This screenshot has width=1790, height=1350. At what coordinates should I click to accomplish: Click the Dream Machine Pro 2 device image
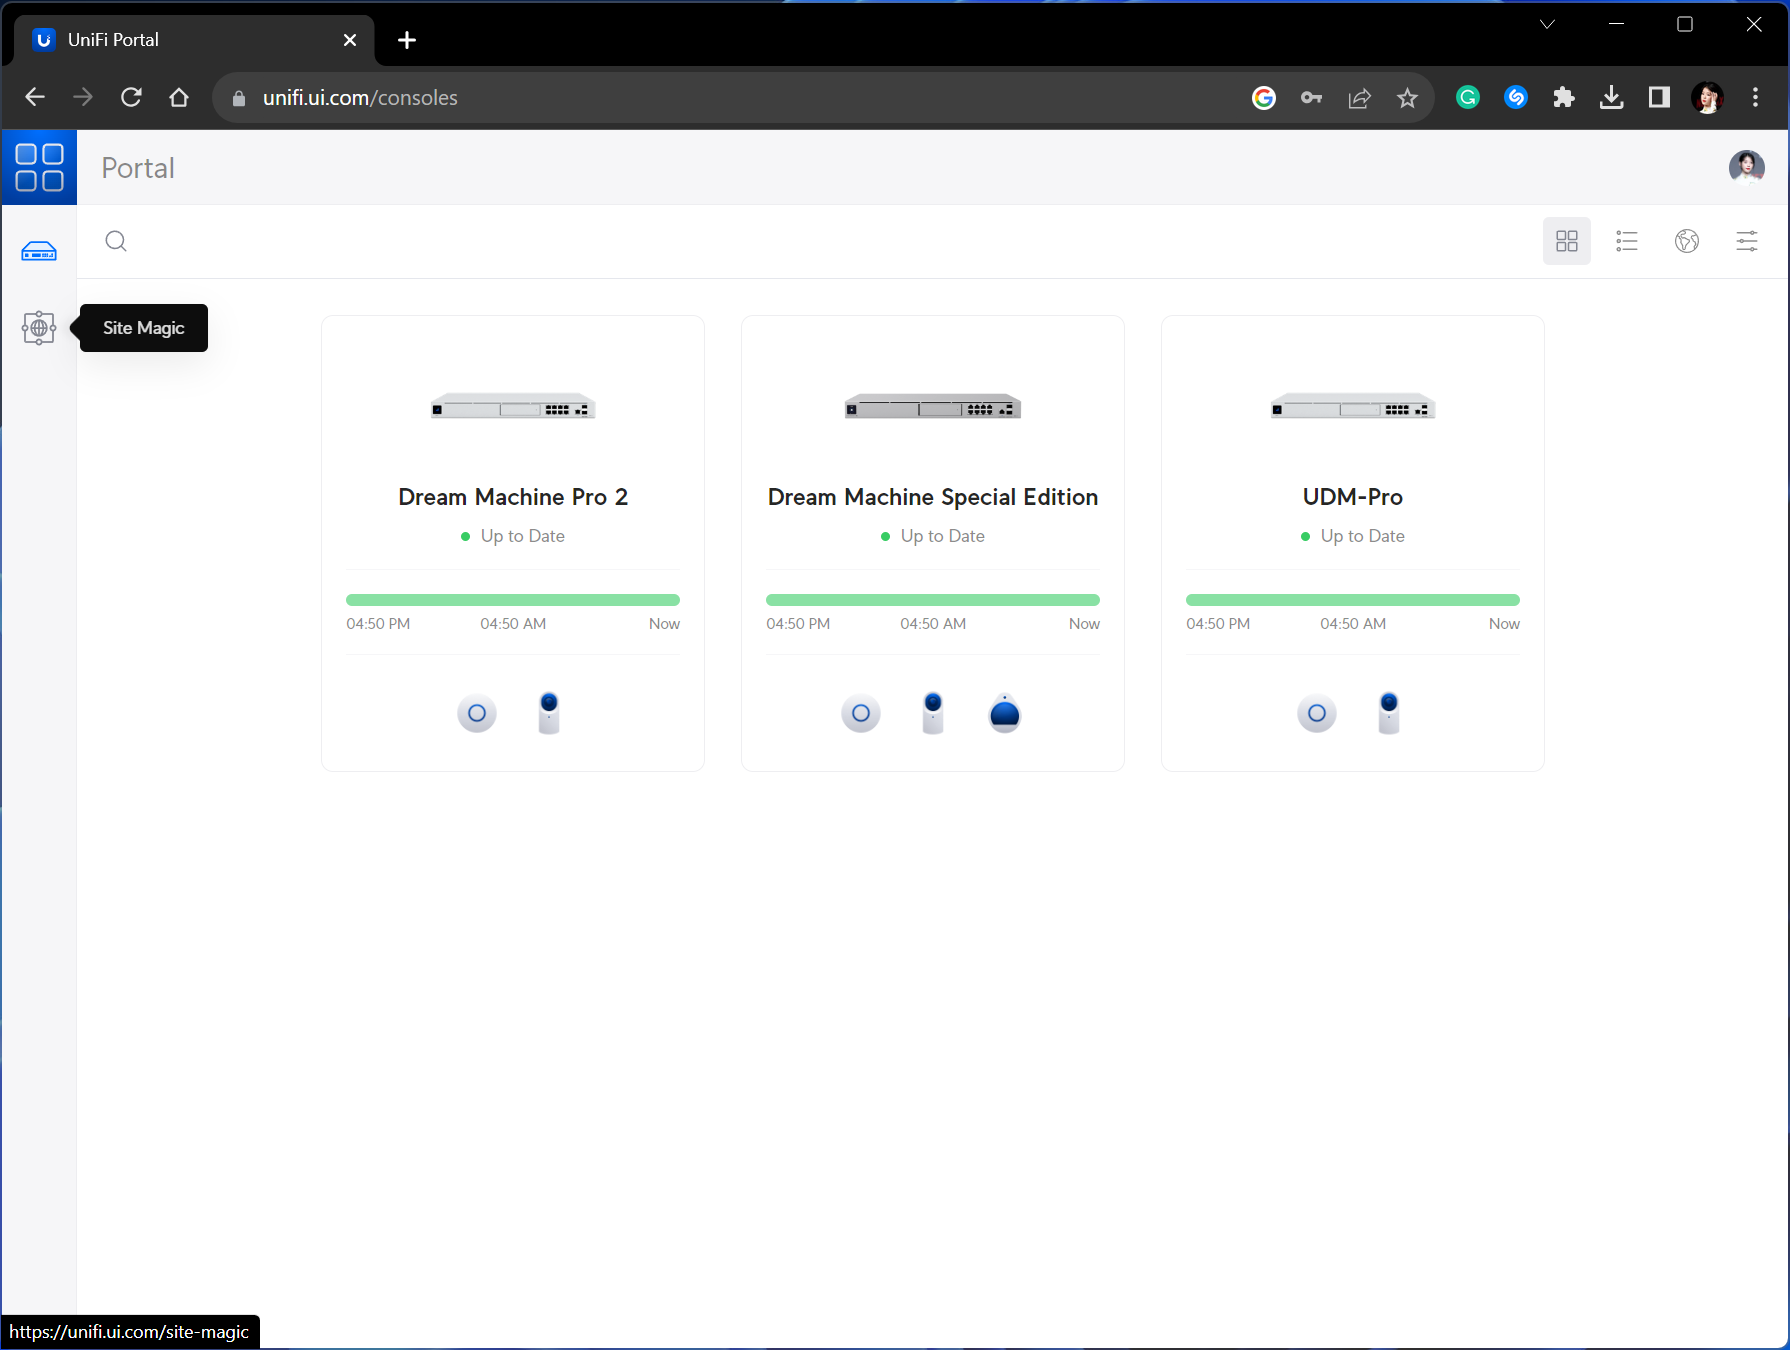tap(513, 407)
